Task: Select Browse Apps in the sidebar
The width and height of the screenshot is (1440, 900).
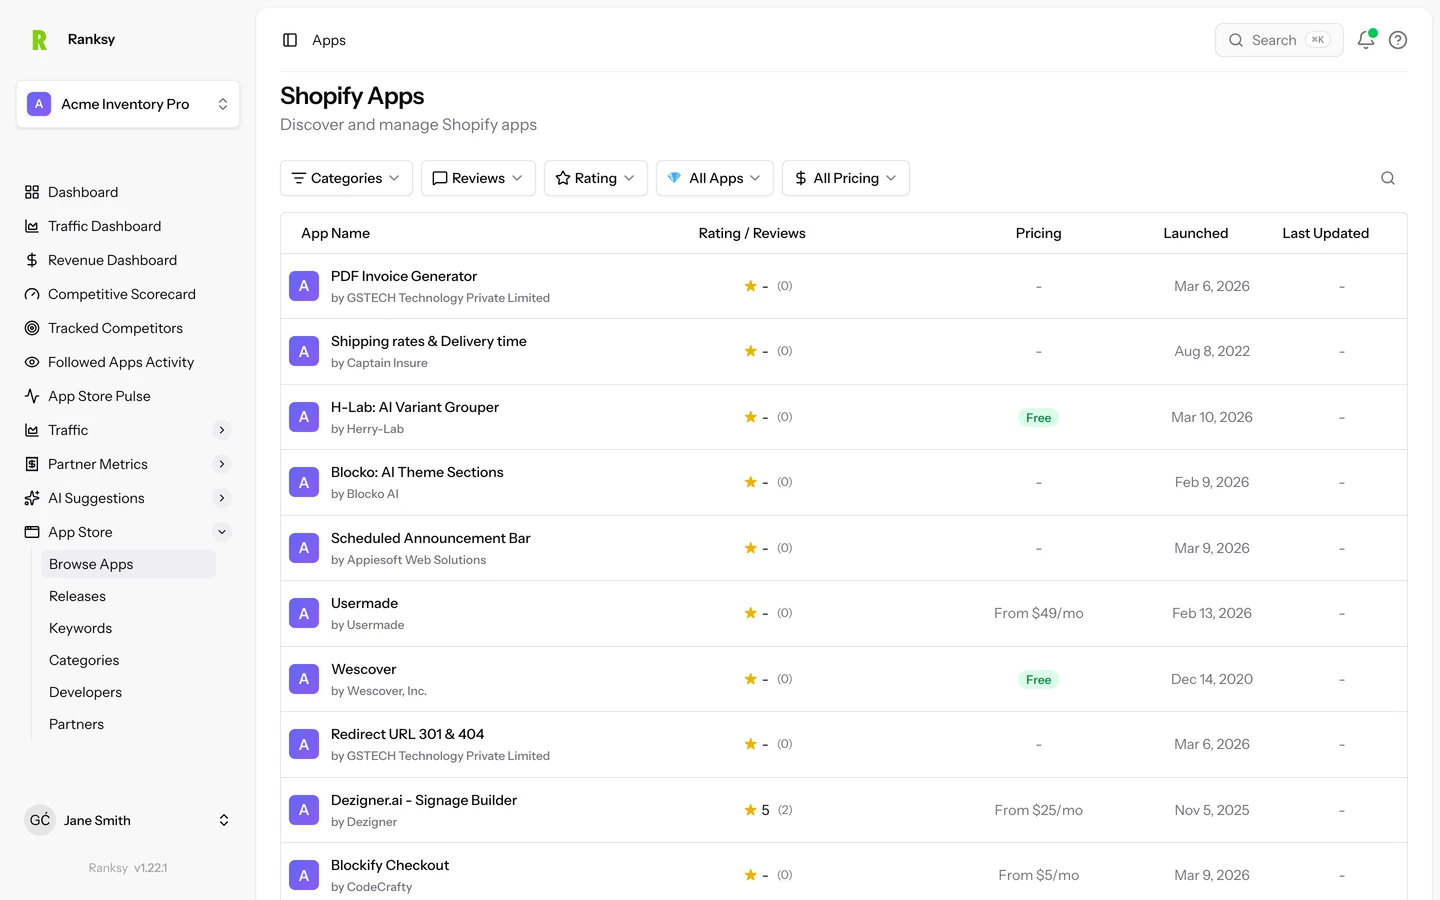Action: pos(128,564)
